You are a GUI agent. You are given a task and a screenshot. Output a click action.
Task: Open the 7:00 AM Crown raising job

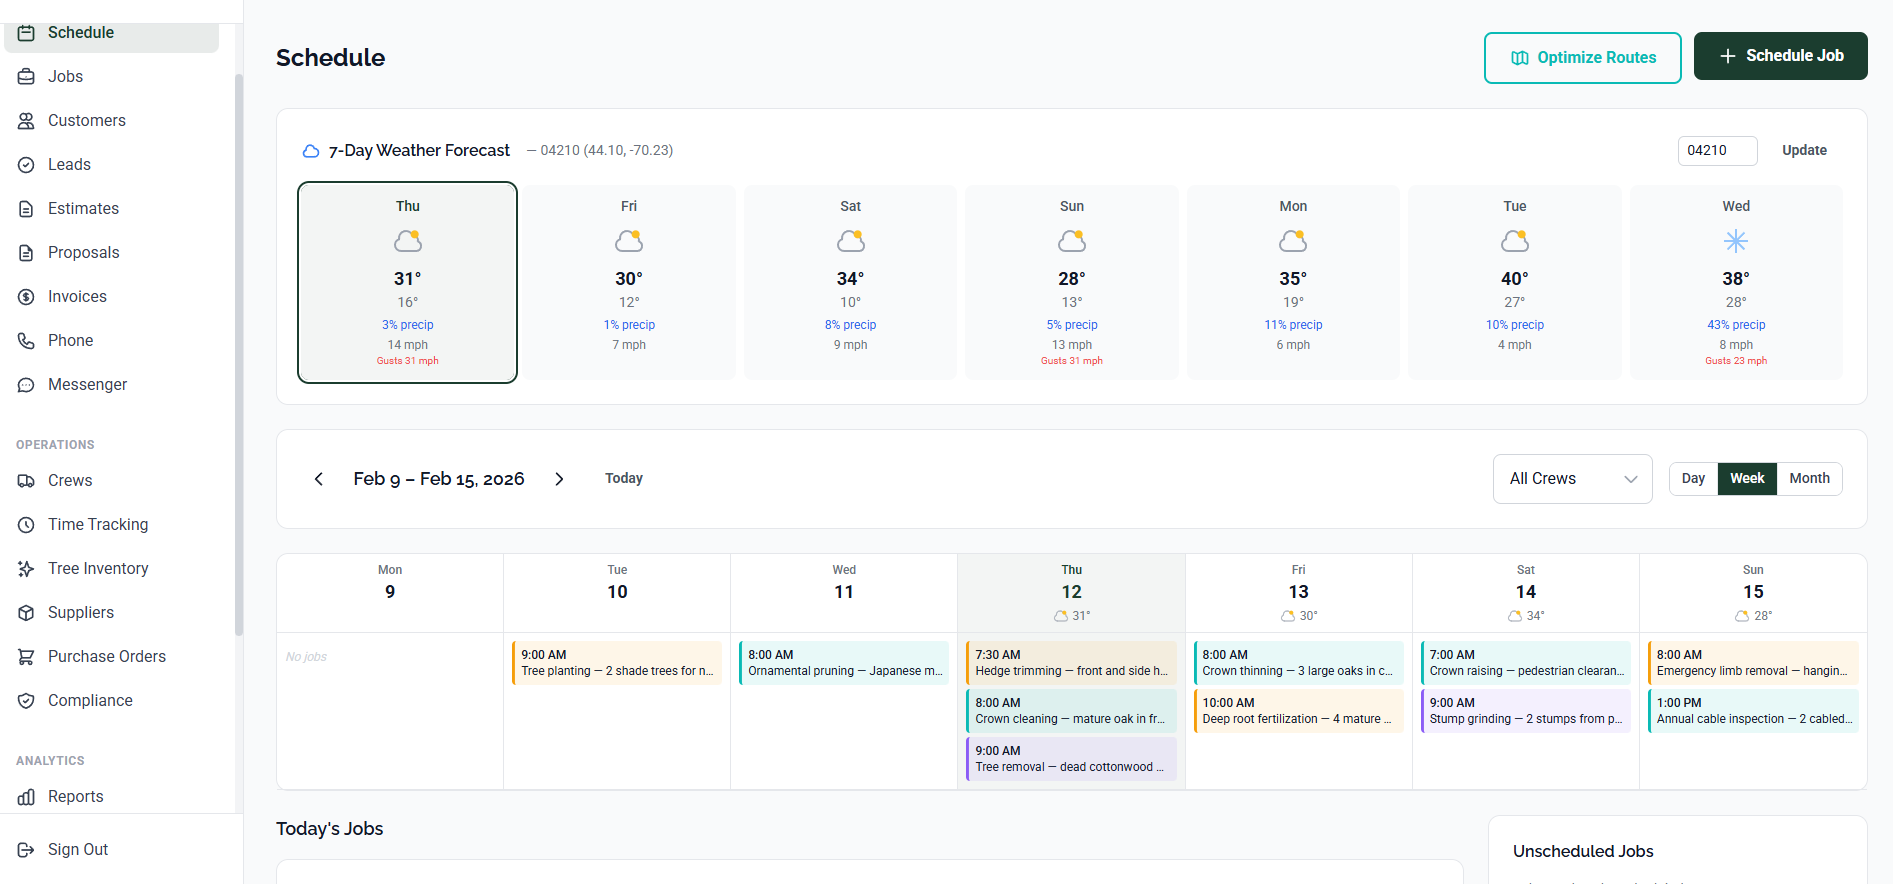(x=1526, y=663)
